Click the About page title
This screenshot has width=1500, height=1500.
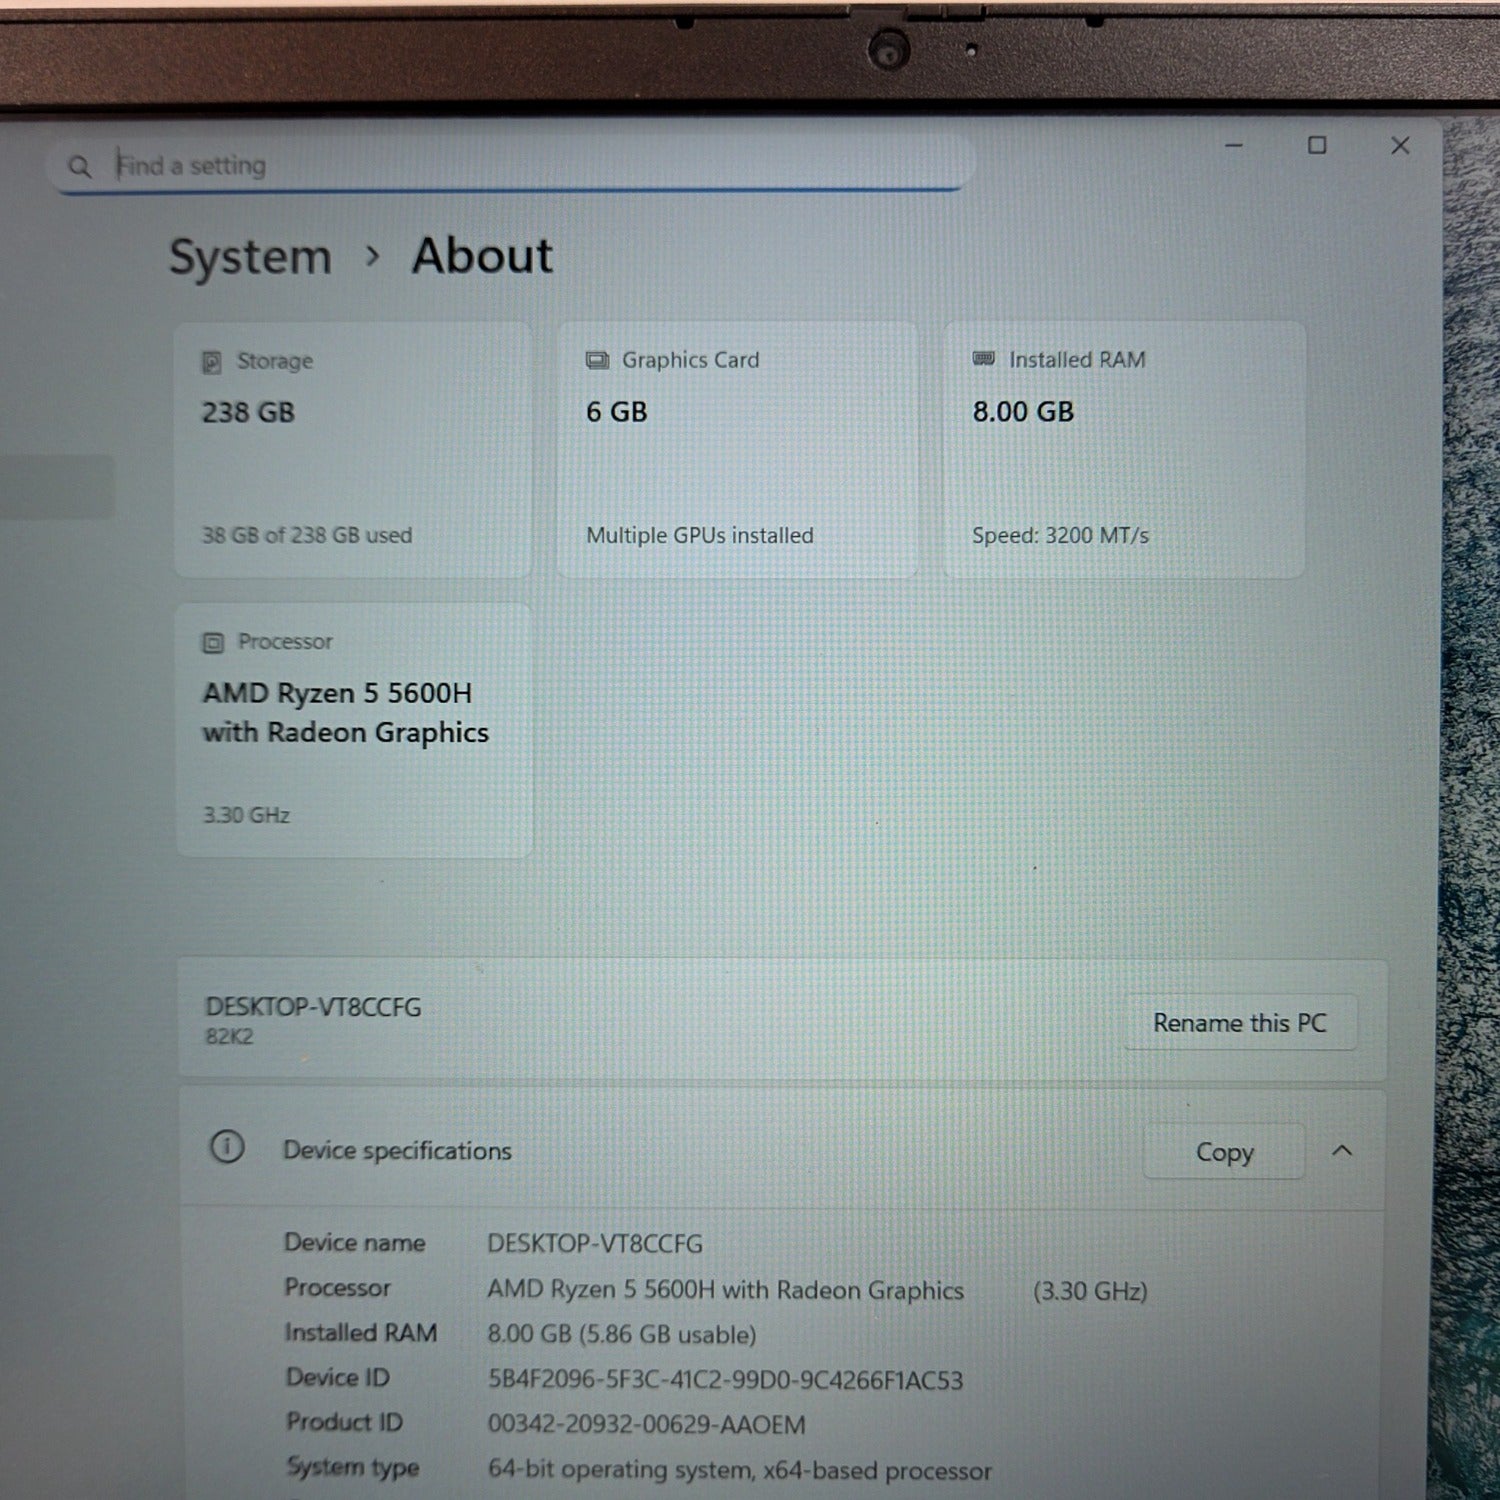click(x=482, y=256)
